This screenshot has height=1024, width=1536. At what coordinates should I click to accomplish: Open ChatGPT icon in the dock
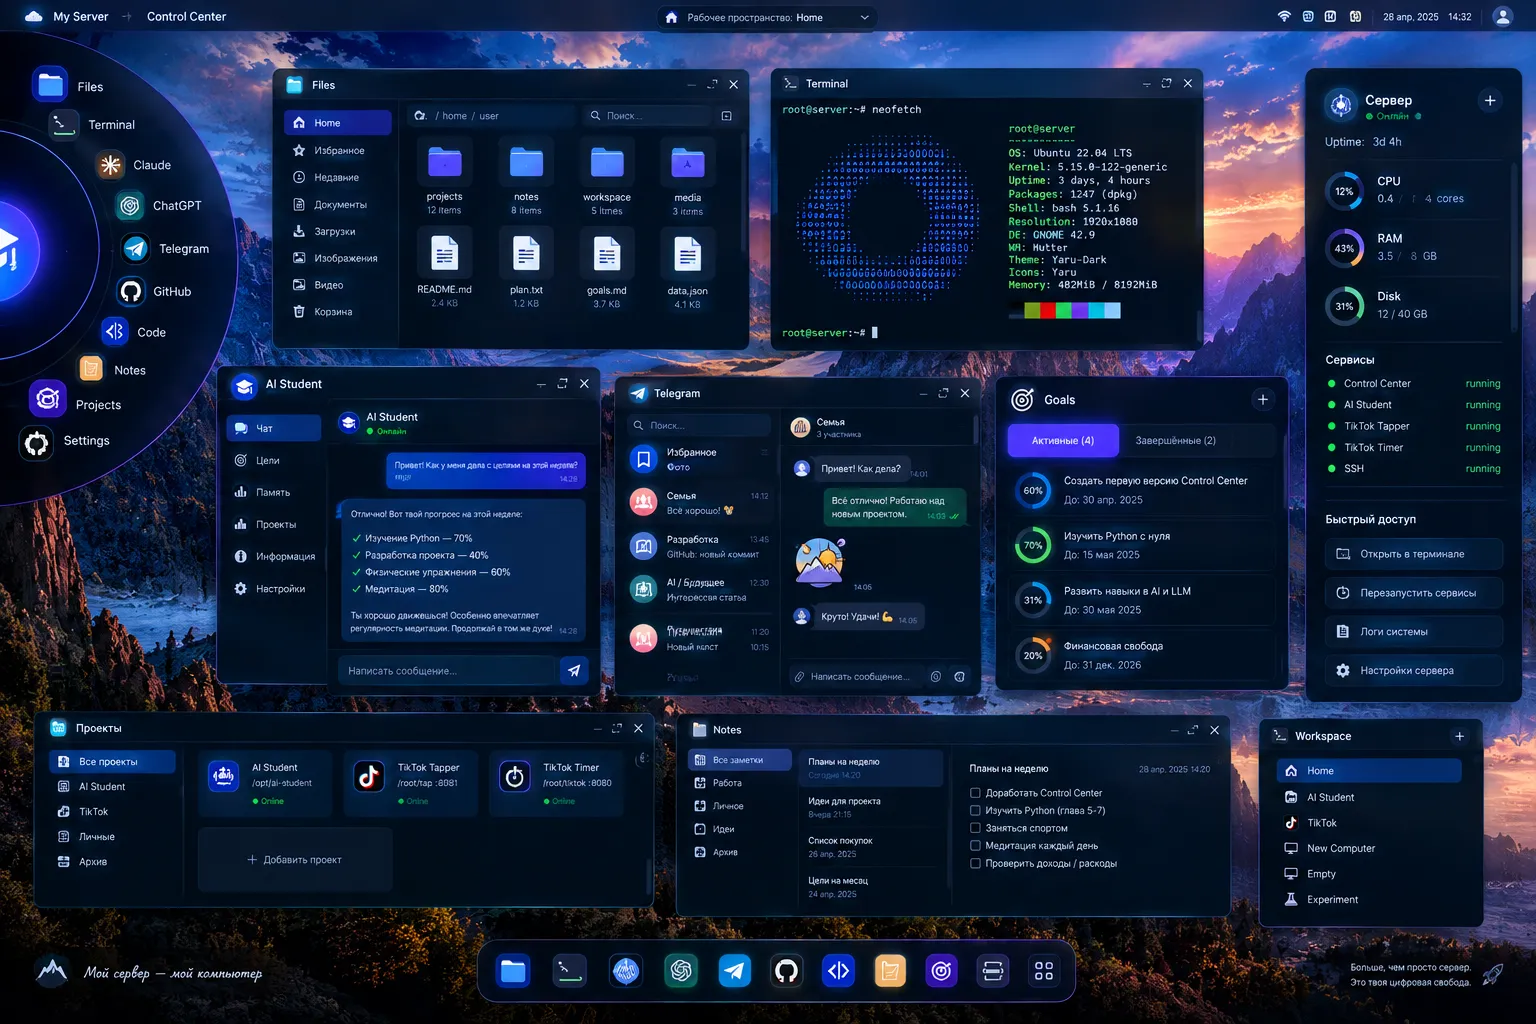(x=681, y=970)
